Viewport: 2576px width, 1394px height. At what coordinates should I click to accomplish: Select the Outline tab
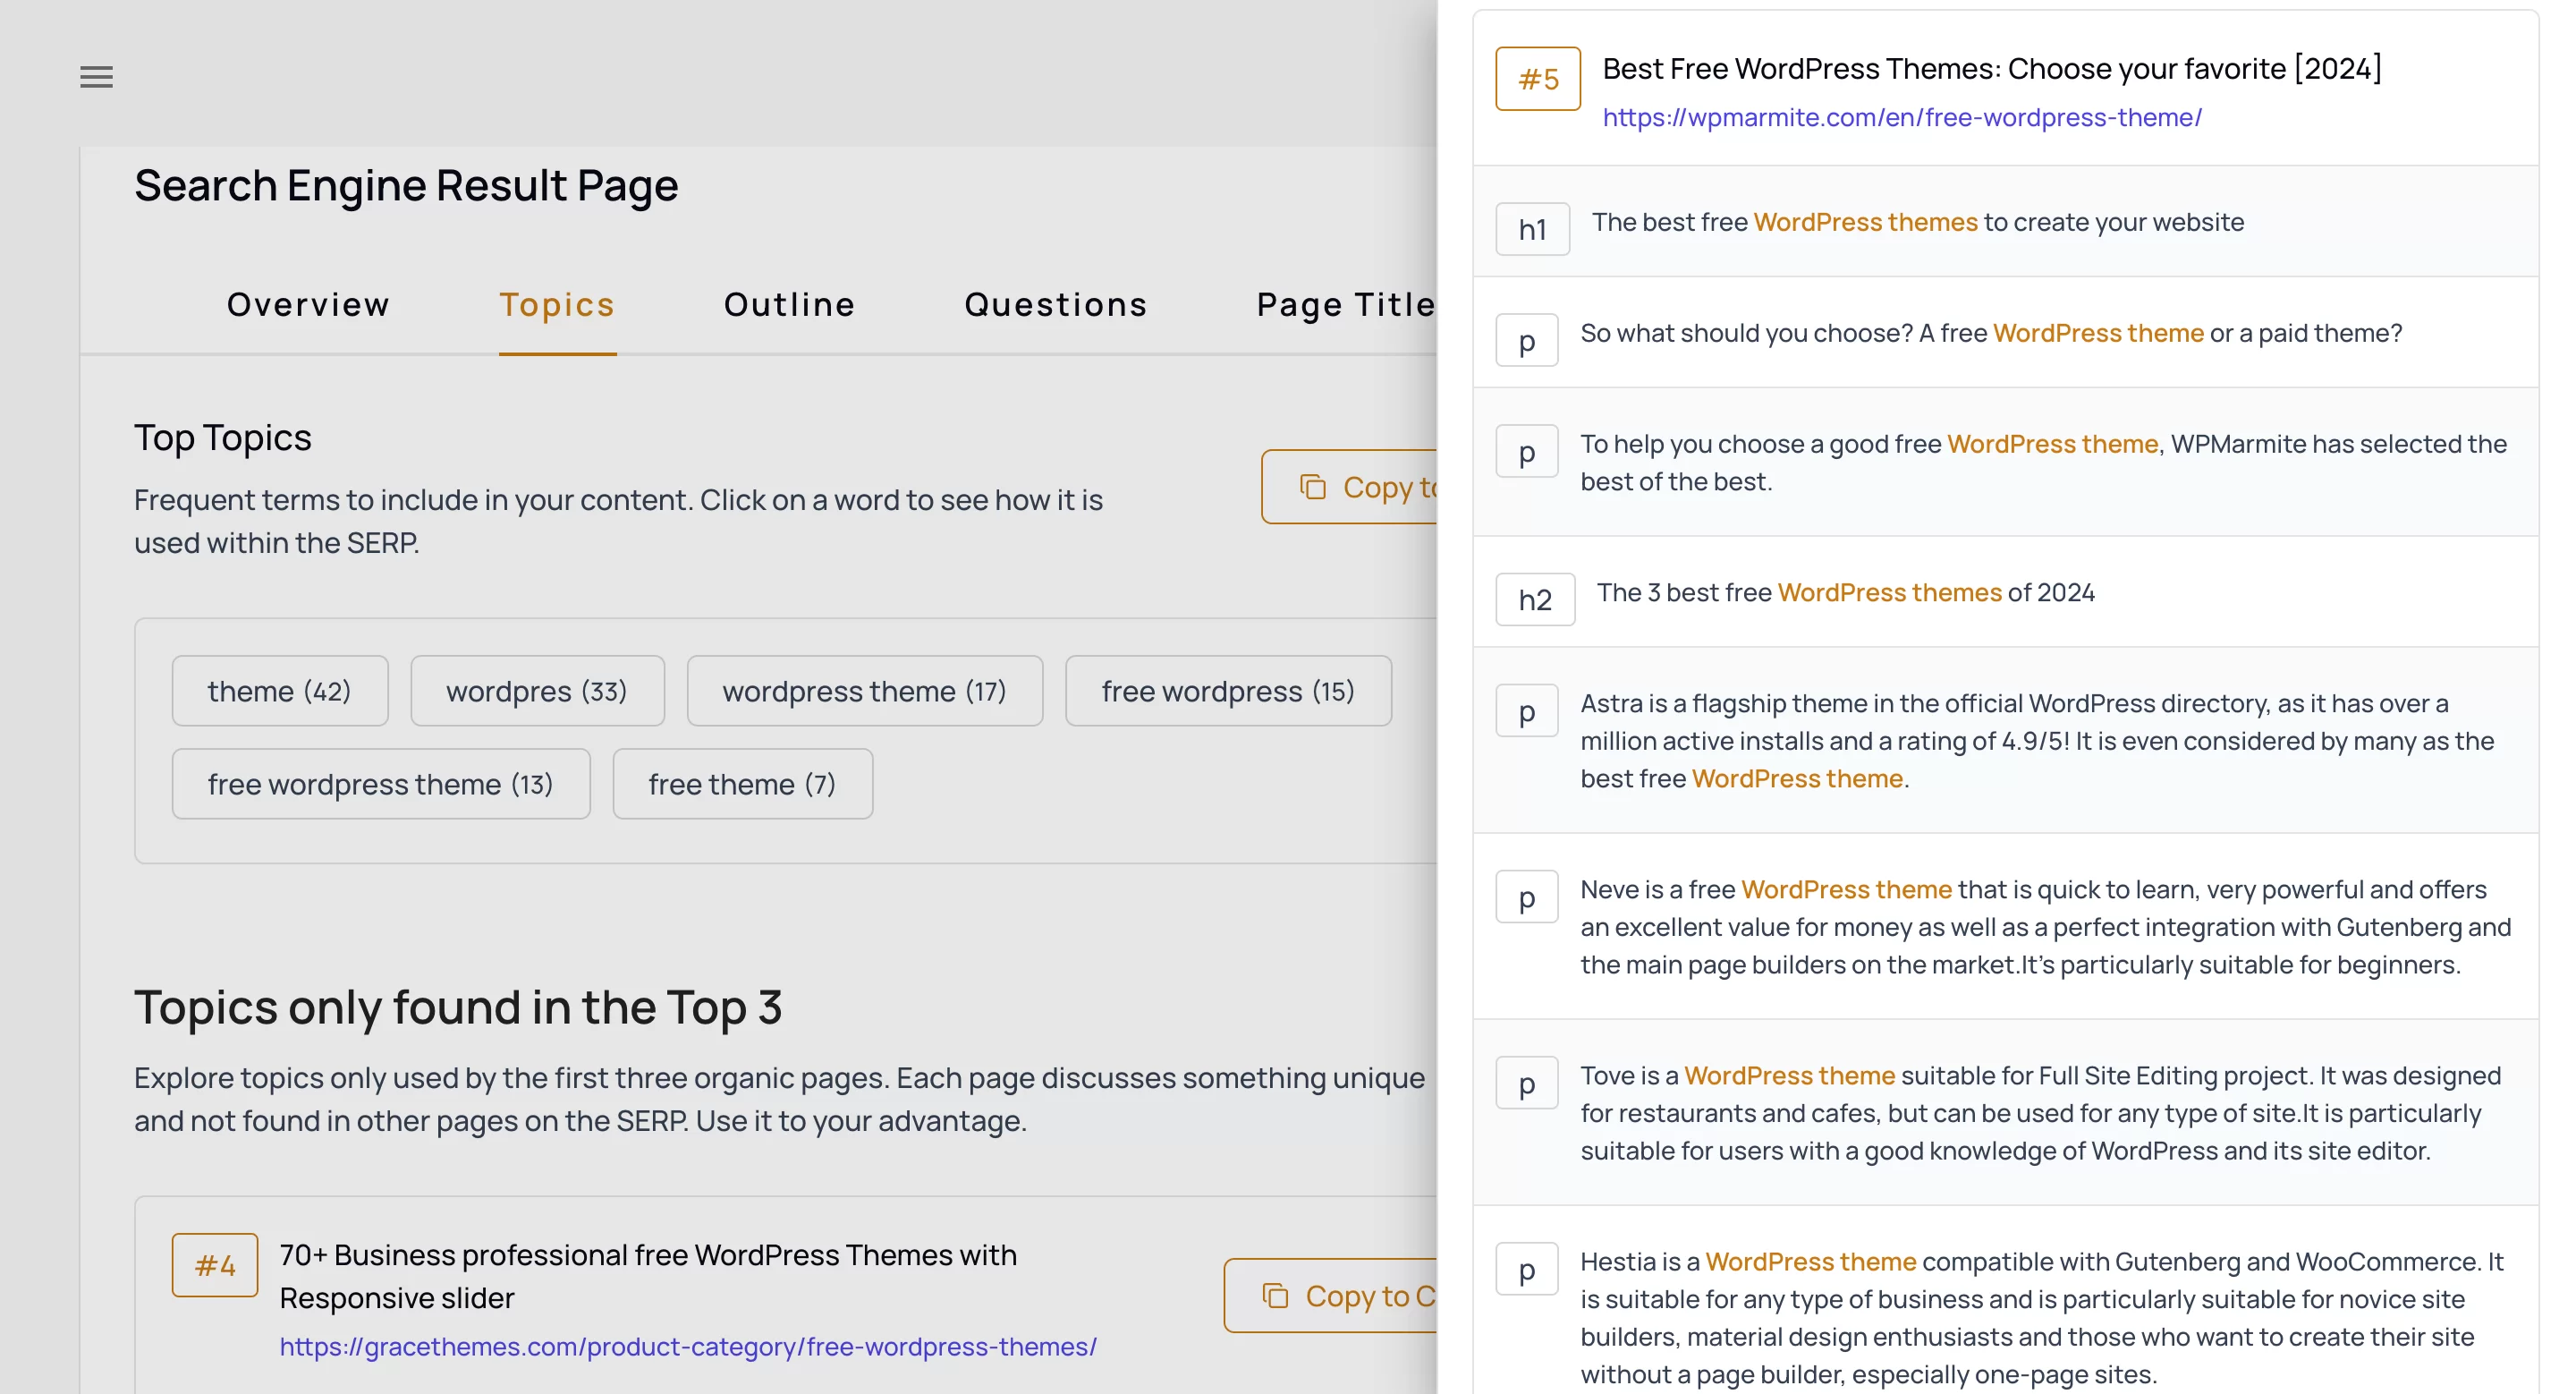coord(790,304)
